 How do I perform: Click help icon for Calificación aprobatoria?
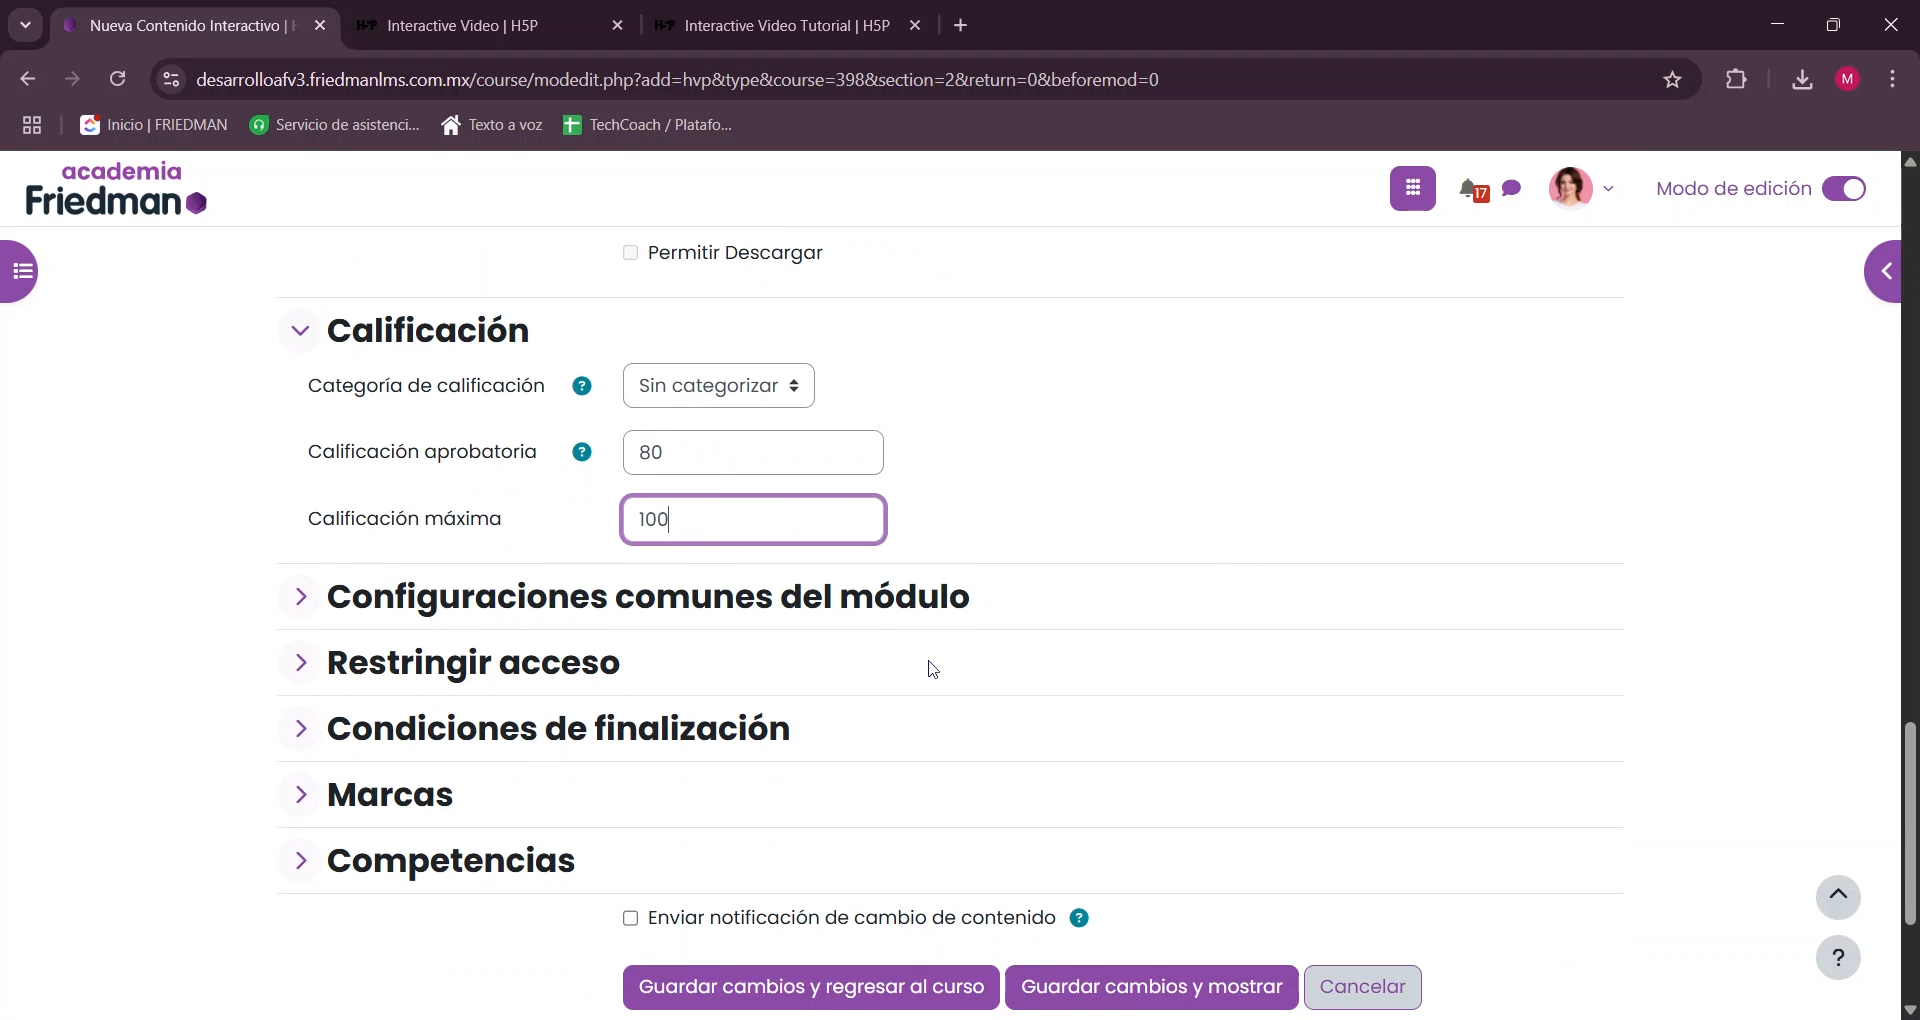click(582, 452)
